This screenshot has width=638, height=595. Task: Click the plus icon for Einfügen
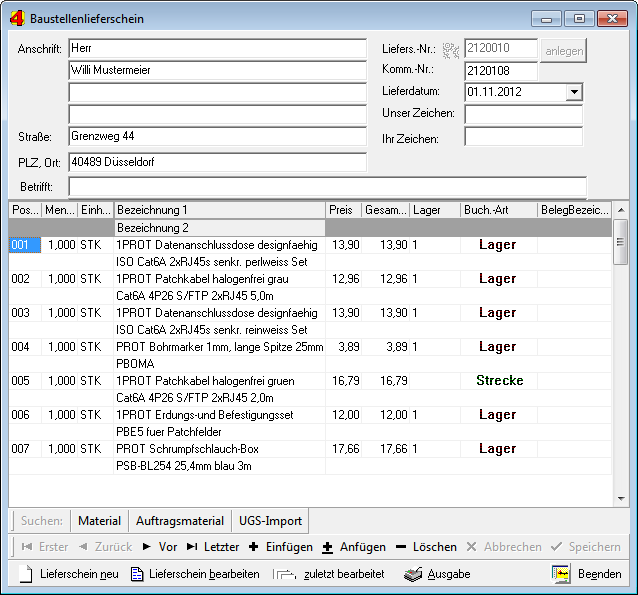[253, 547]
